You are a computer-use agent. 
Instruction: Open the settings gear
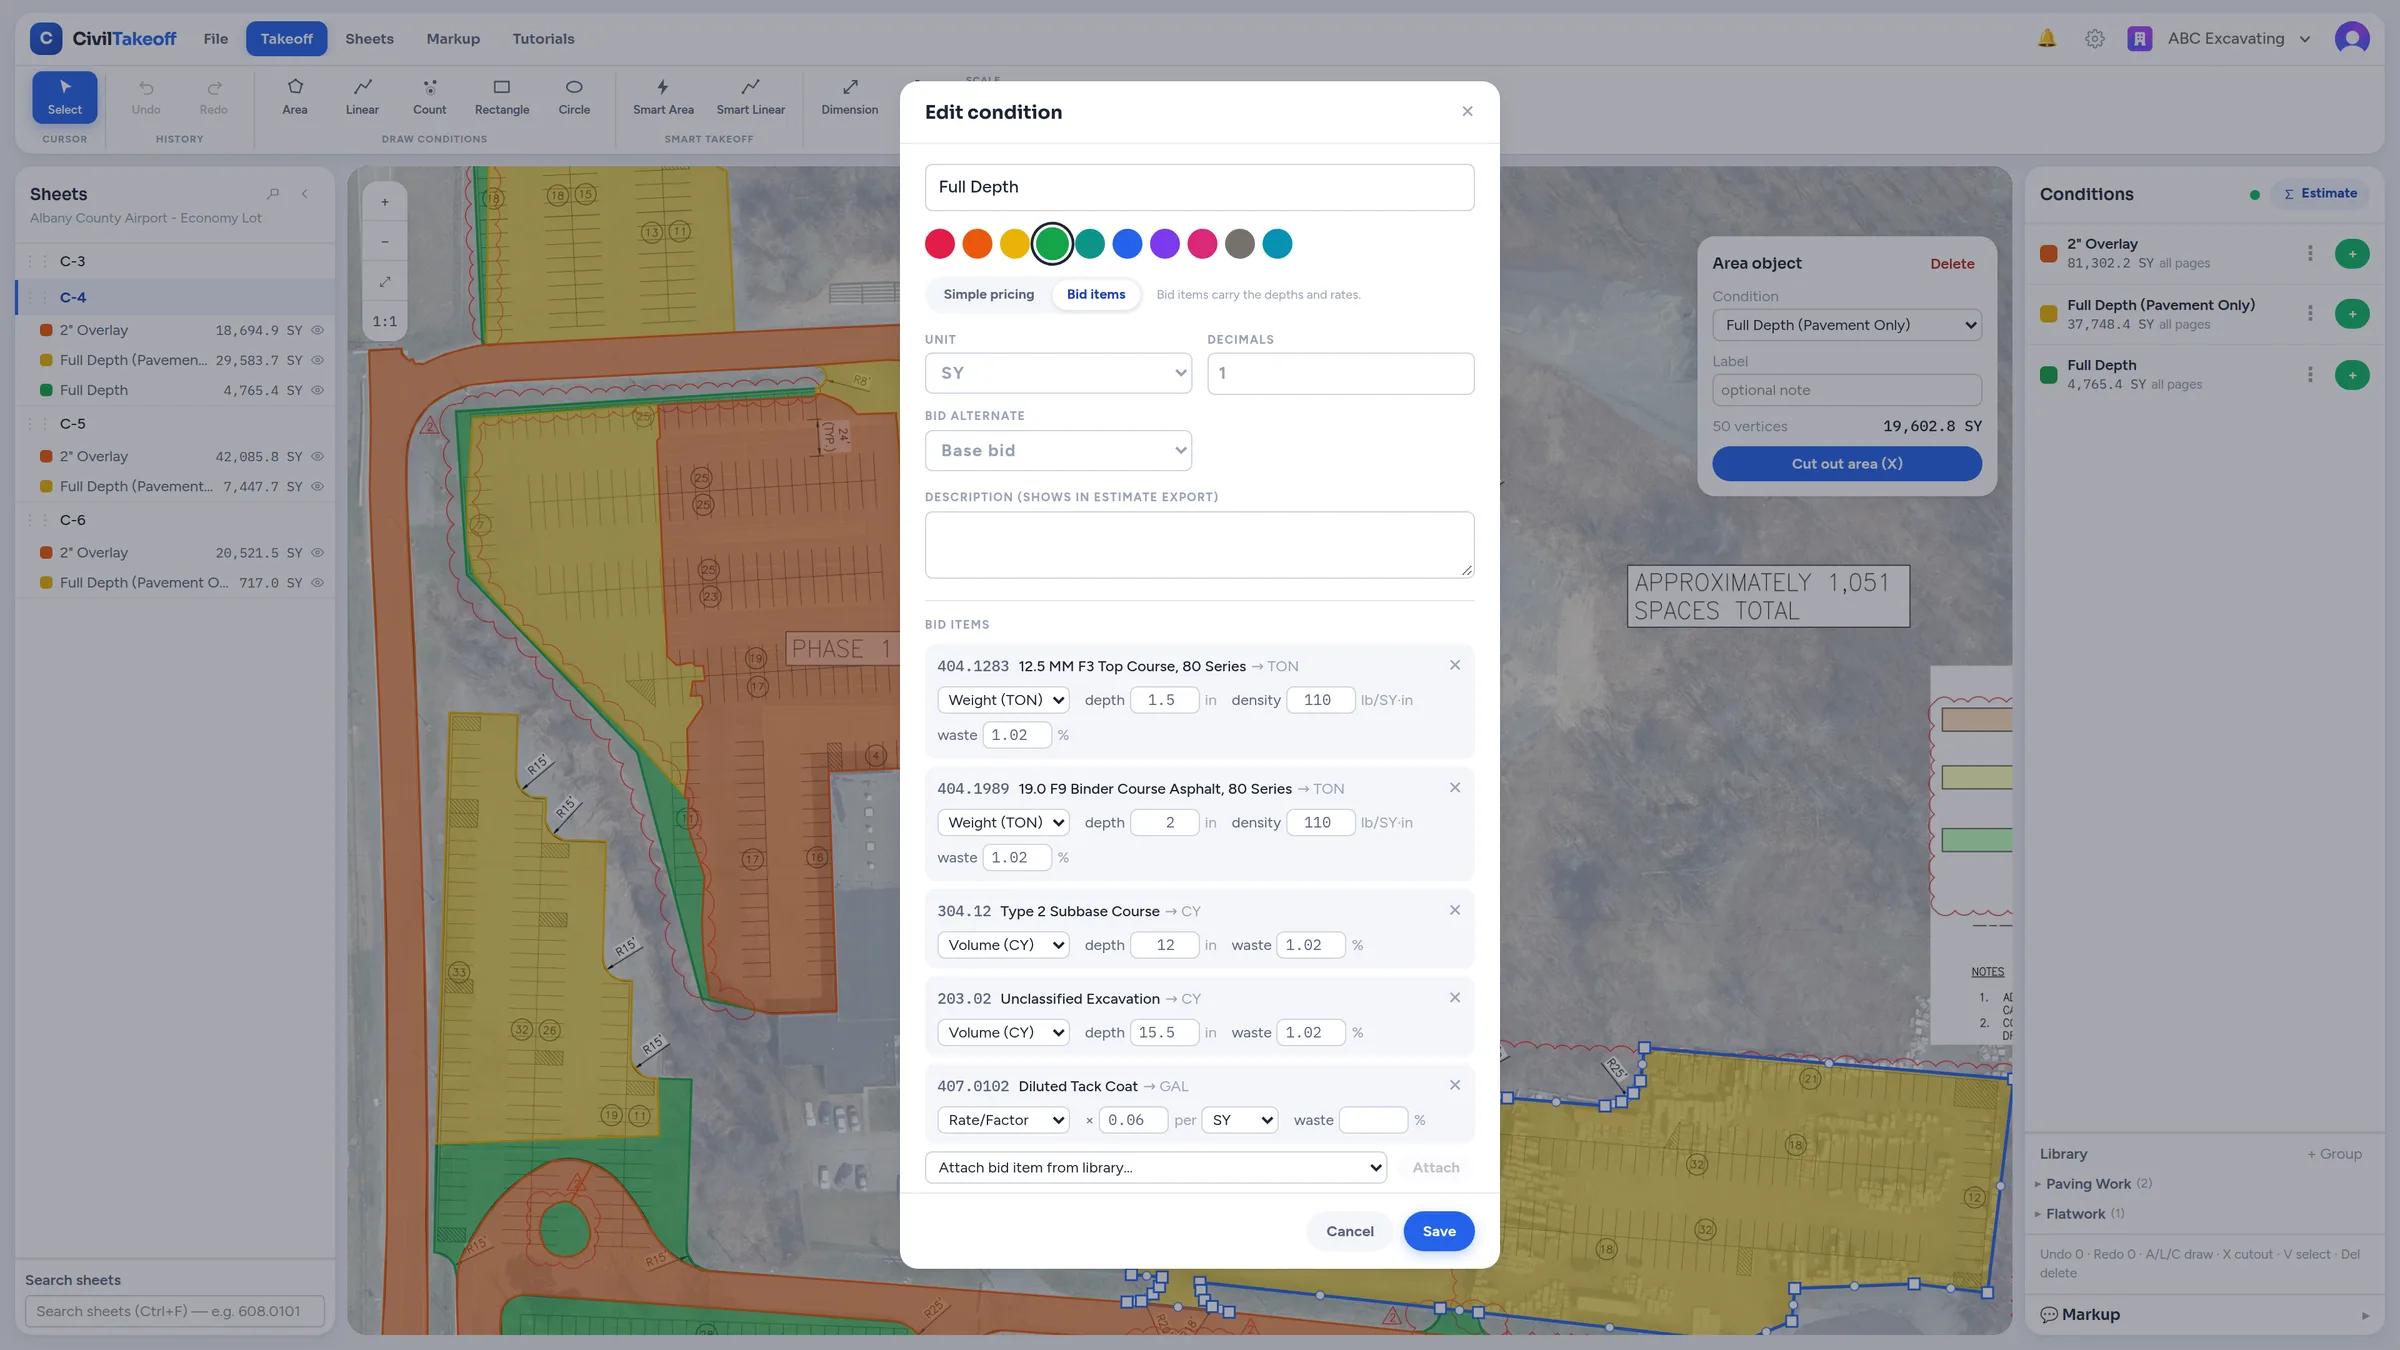[x=2095, y=38]
